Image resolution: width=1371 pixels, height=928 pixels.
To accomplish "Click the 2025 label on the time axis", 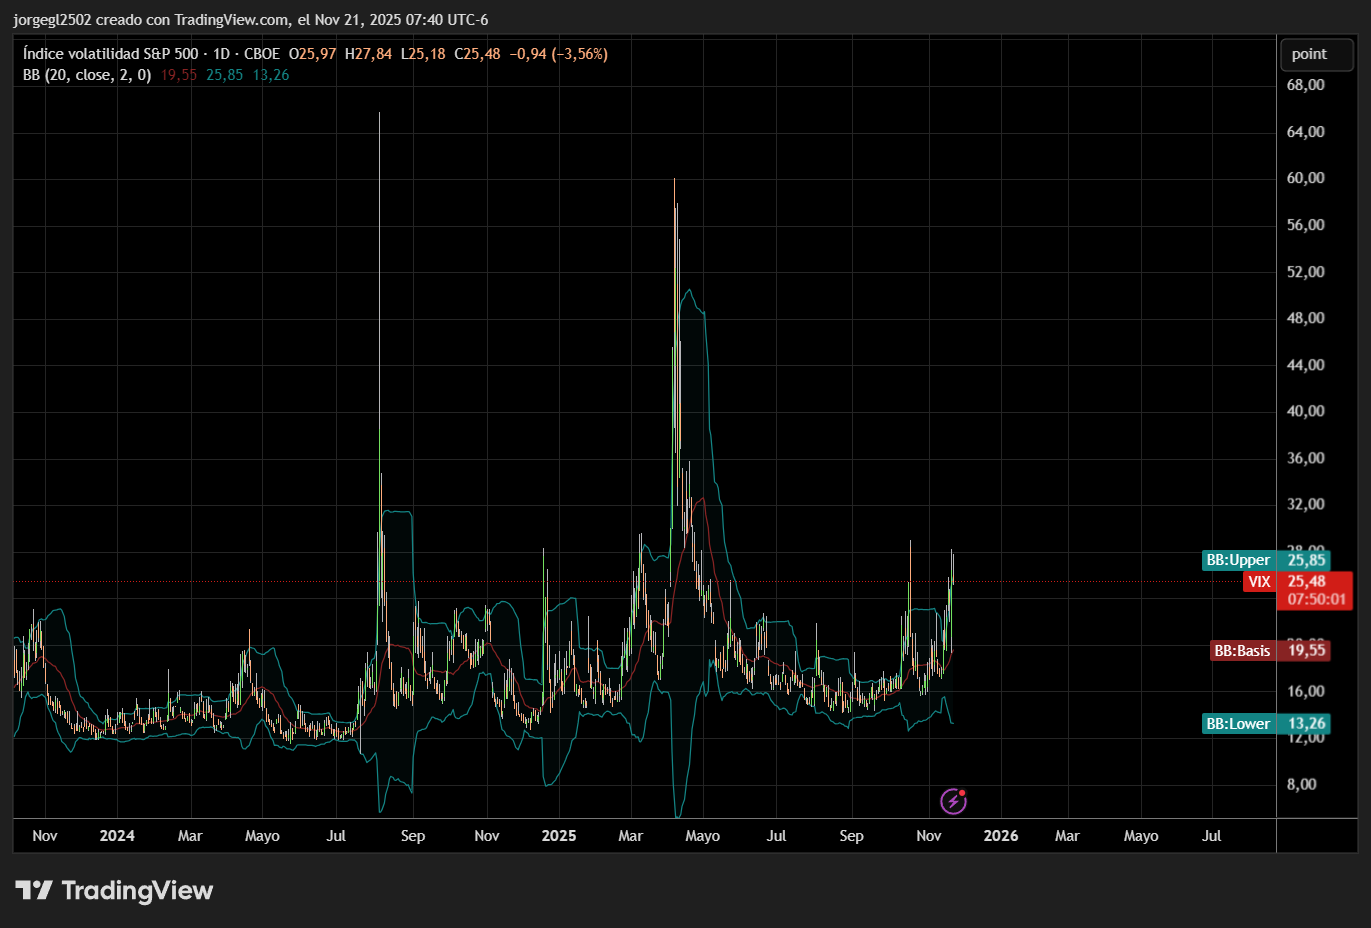I will pos(558,836).
